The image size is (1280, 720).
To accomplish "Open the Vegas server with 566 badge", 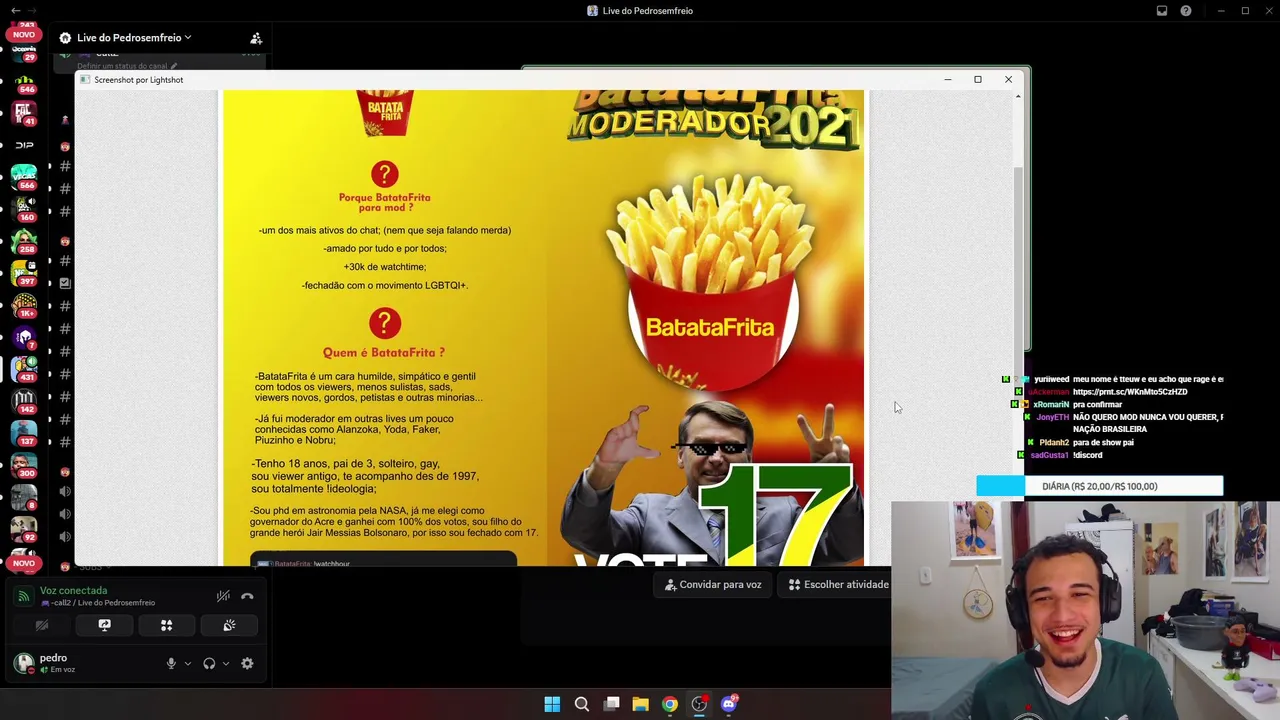I will pyautogui.click(x=24, y=177).
